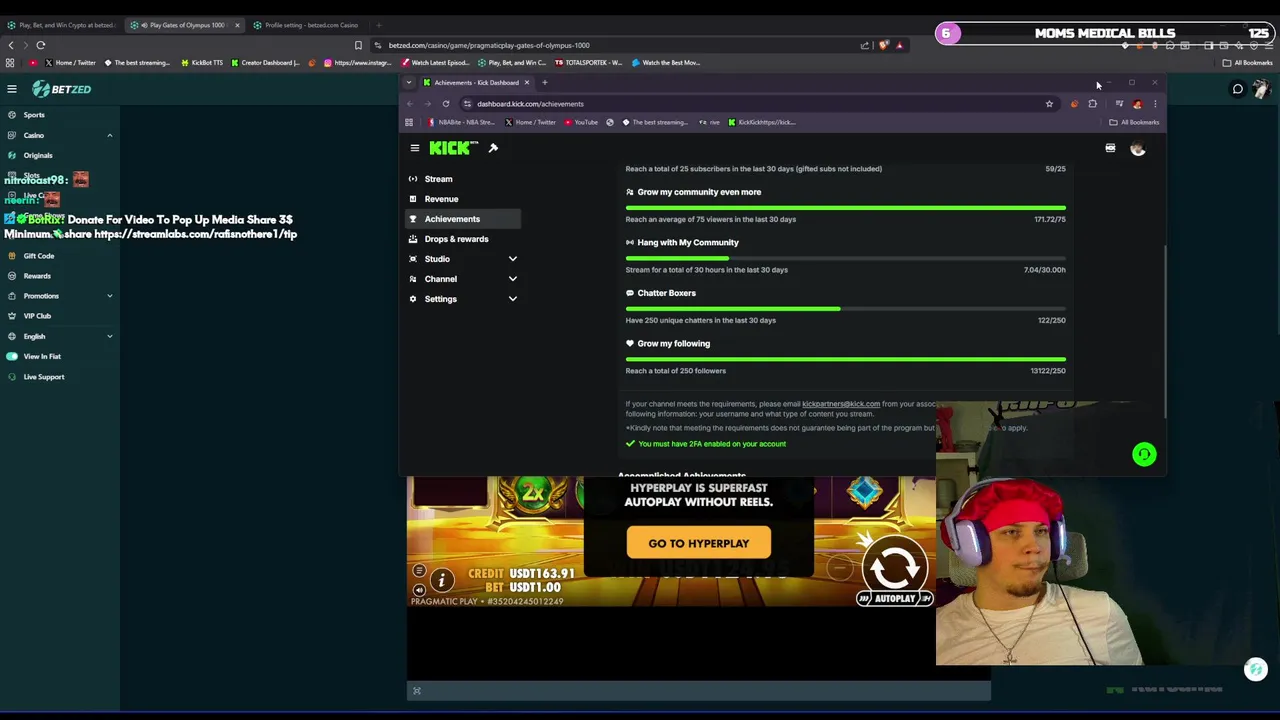Open Originals in Betzed sidebar
This screenshot has height=720, width=1280.
coord(38,155)
